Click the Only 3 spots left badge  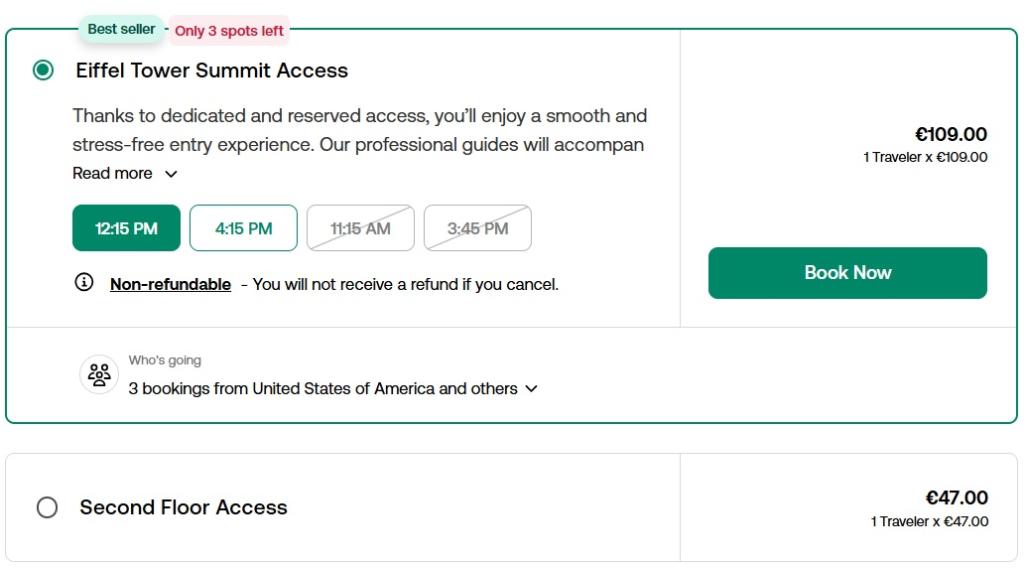tap(229, 31)
